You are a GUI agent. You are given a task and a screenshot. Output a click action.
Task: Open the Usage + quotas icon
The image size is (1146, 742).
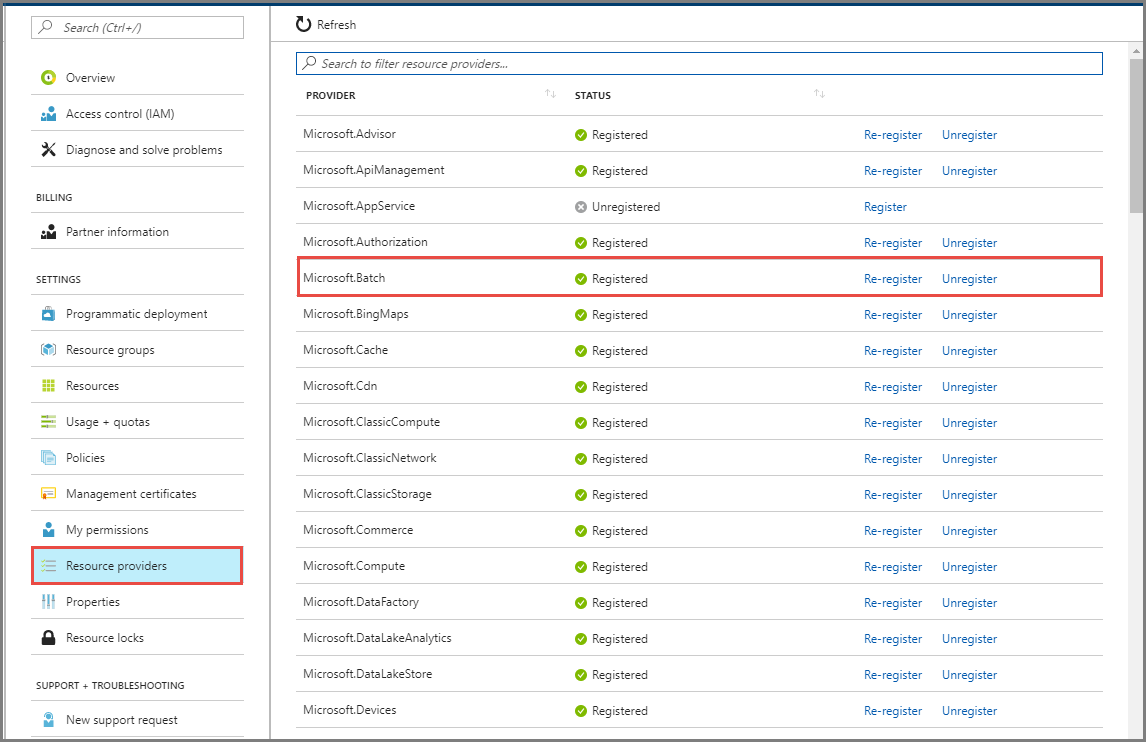click(x=48, y=422)
